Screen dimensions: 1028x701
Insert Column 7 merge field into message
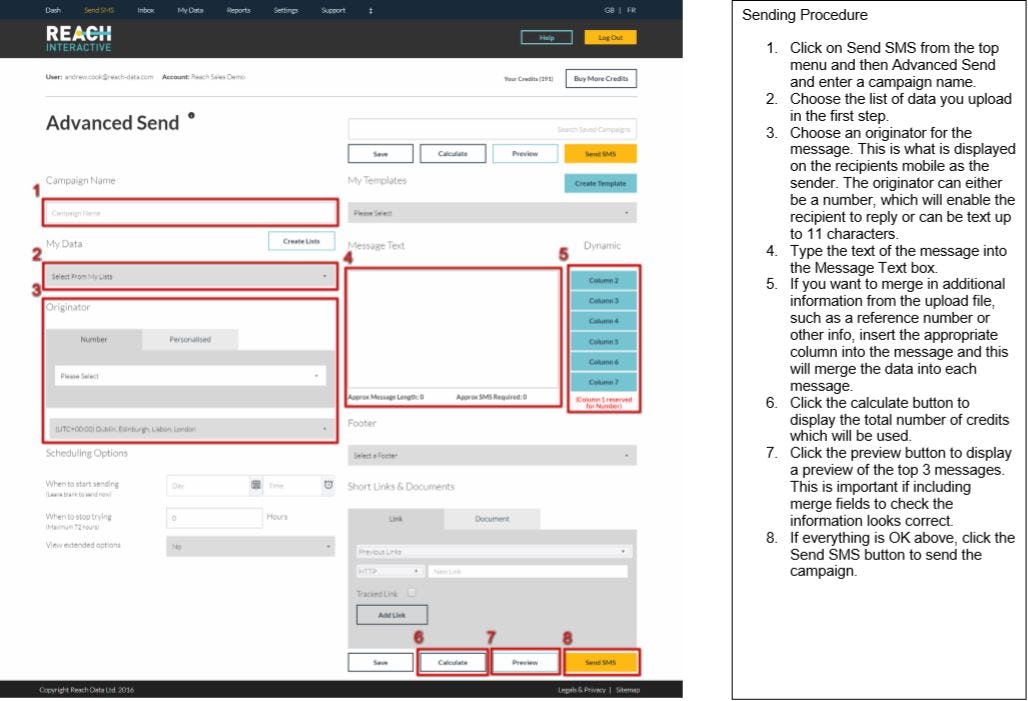tap(604, 381)
